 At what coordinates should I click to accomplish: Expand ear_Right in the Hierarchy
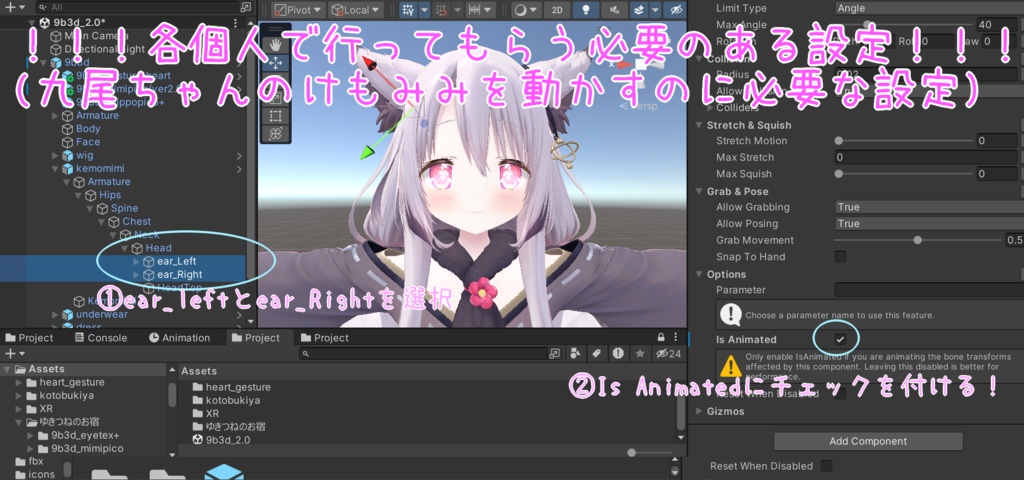point(136,274)
